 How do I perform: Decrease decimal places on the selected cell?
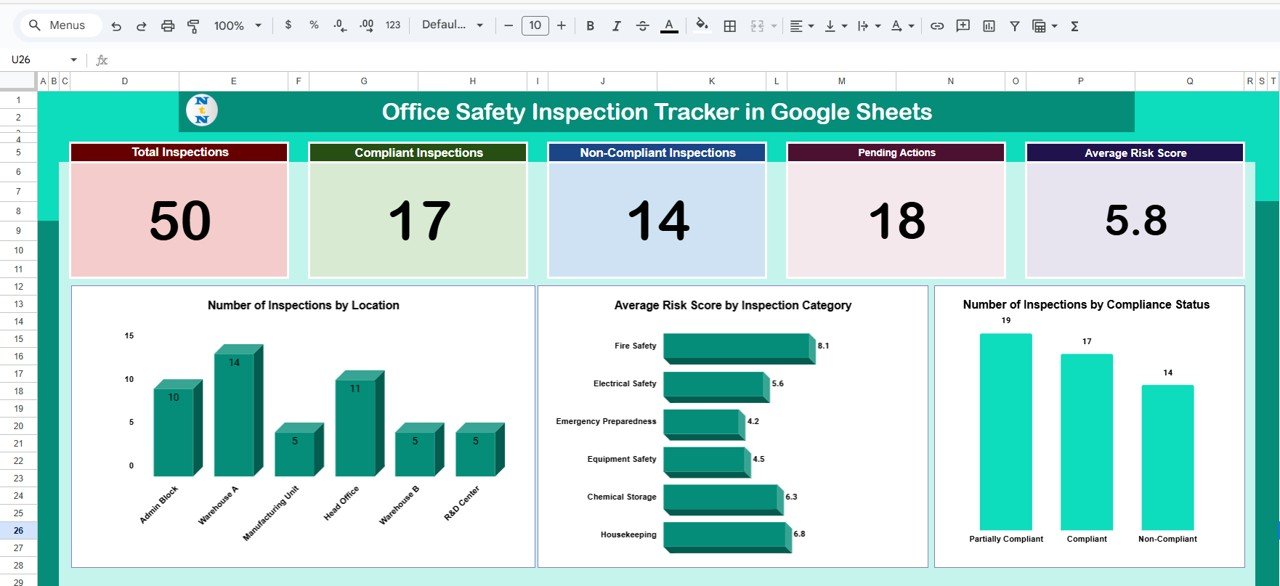pos(340,25)
